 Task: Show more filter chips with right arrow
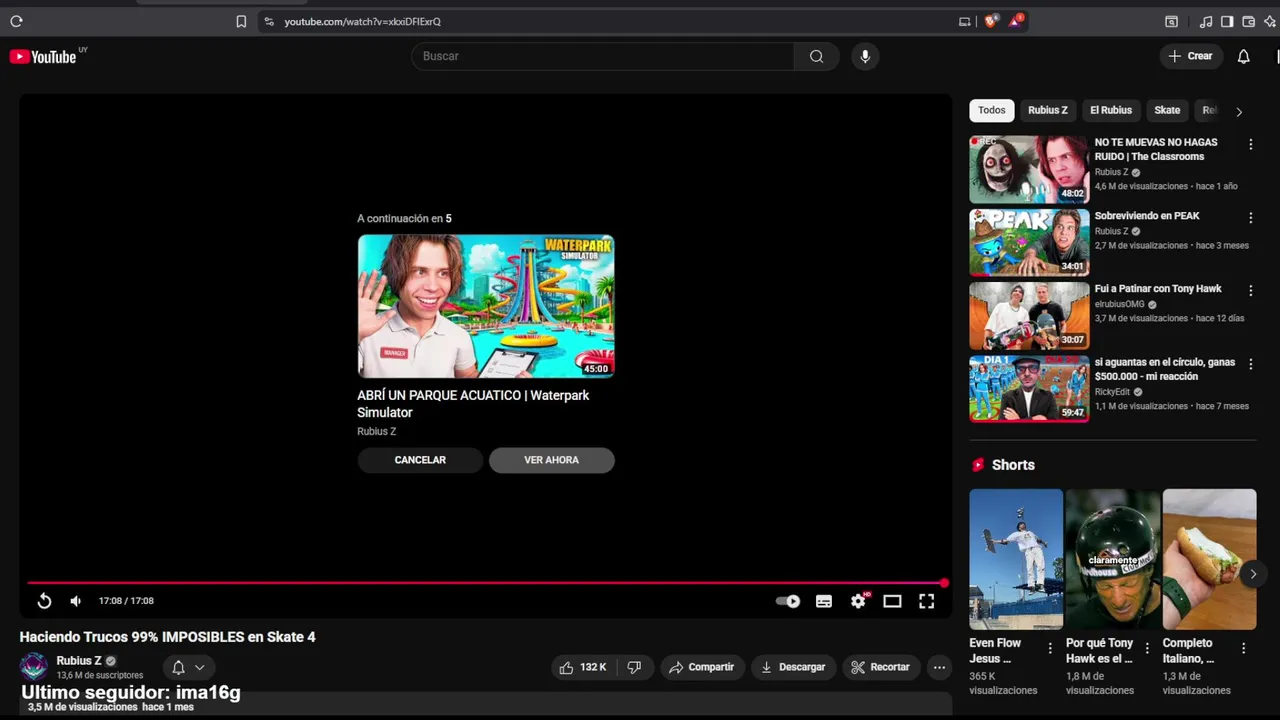pos(1239,111)
